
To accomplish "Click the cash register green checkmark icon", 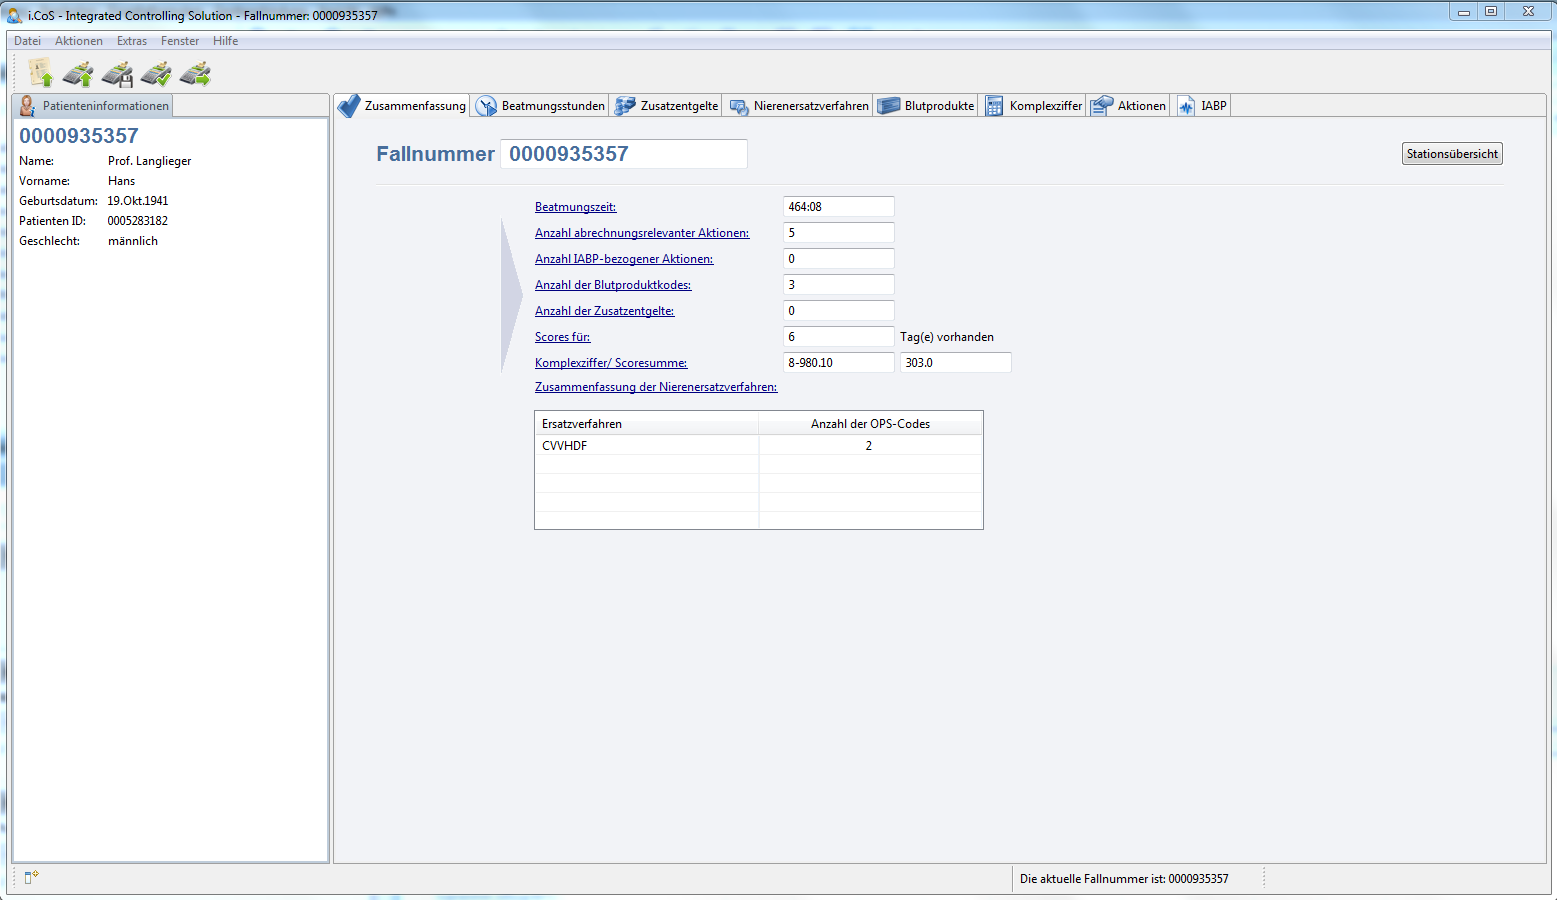I will coord(156,74).
